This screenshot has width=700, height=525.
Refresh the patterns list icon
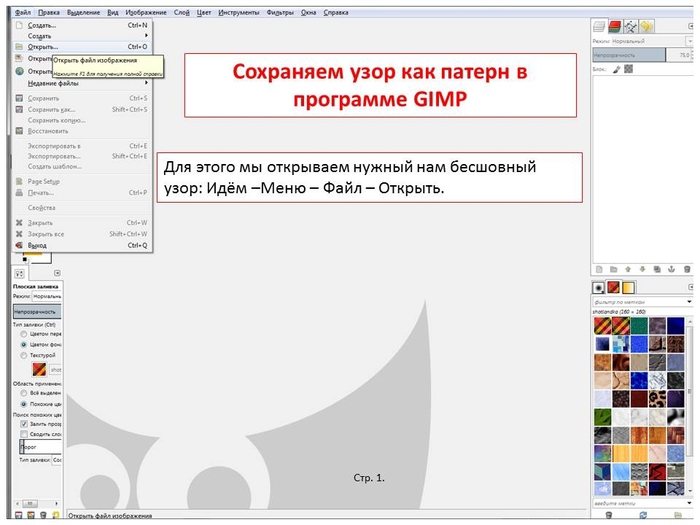point(643,515)
